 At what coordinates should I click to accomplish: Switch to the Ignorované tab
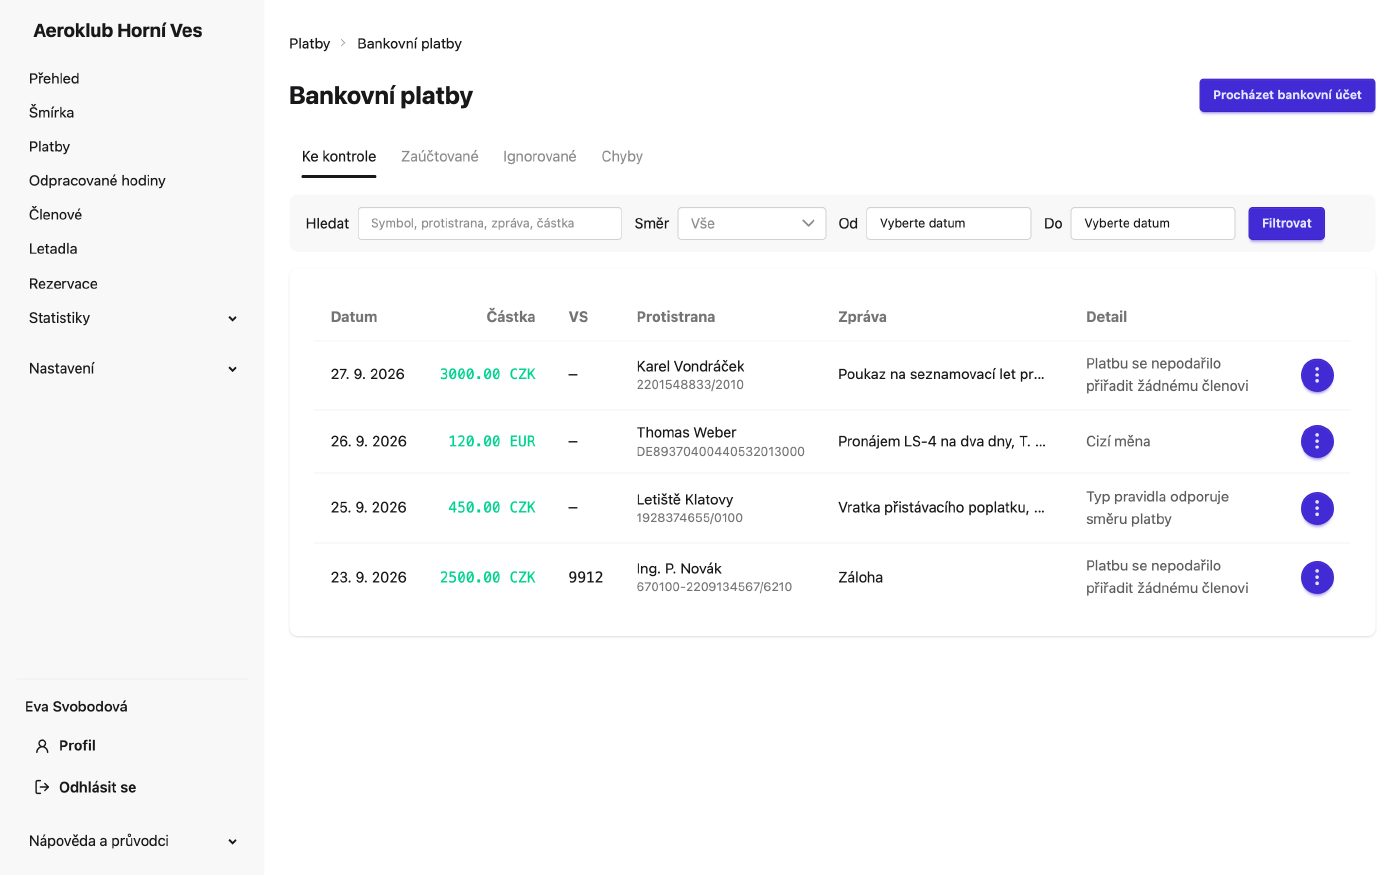[x=540, y=157]
